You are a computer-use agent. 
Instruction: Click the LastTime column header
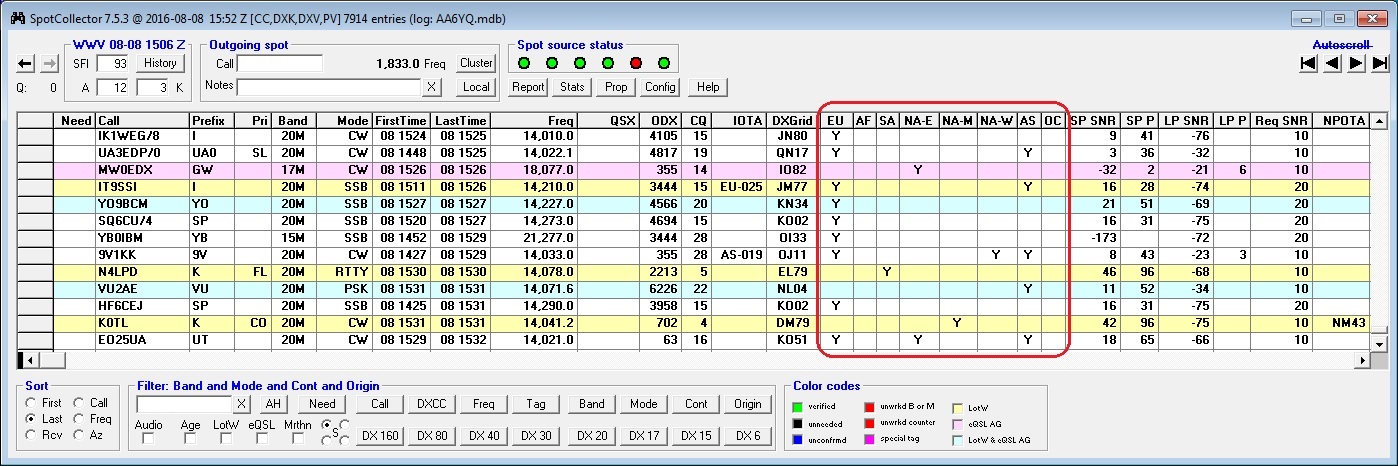point(460,120)
